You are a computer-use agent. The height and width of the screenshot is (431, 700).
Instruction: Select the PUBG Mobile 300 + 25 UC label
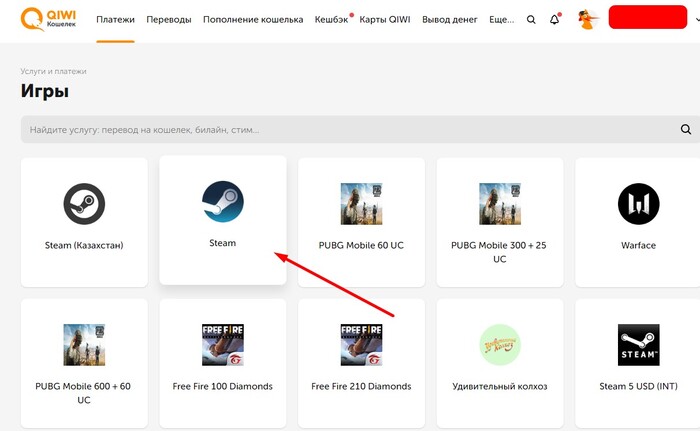tap(499, 252)
